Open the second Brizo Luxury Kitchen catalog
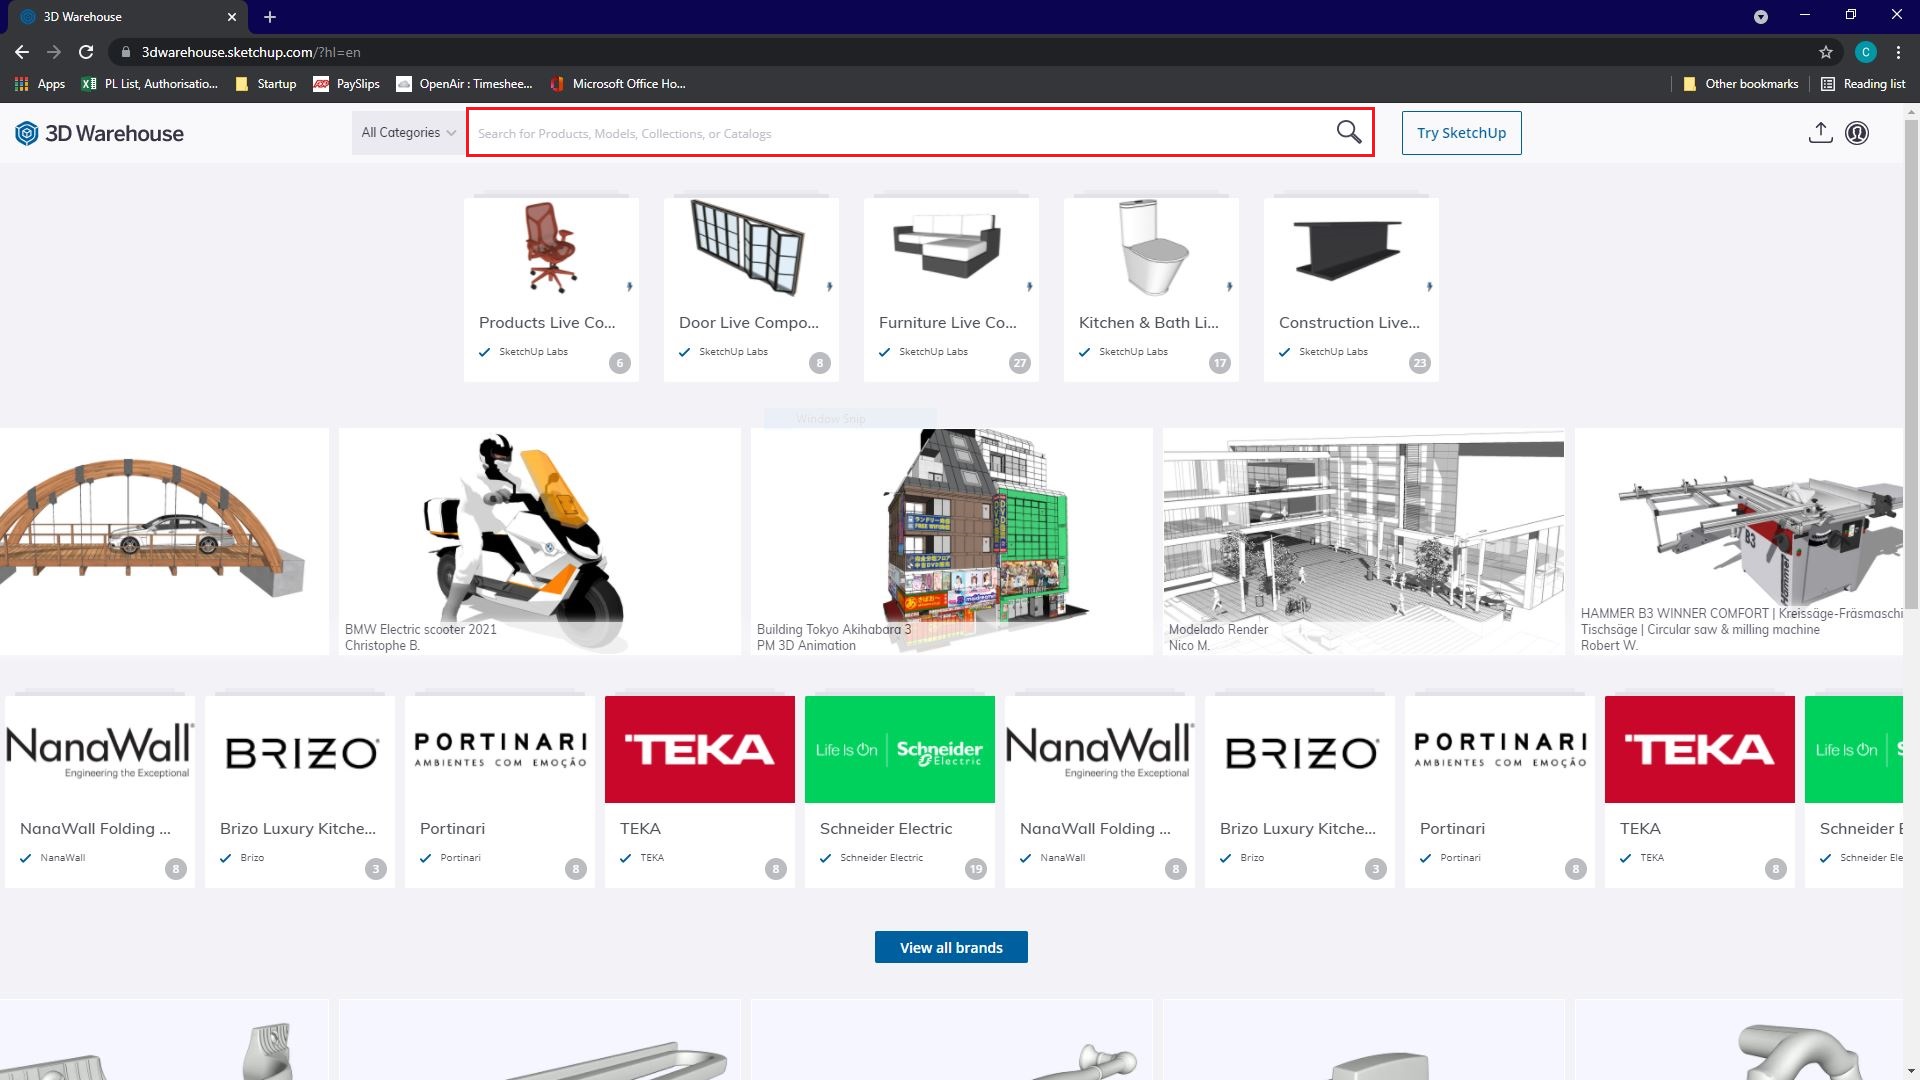The image size is (1920, 1080). (1300, 792)
